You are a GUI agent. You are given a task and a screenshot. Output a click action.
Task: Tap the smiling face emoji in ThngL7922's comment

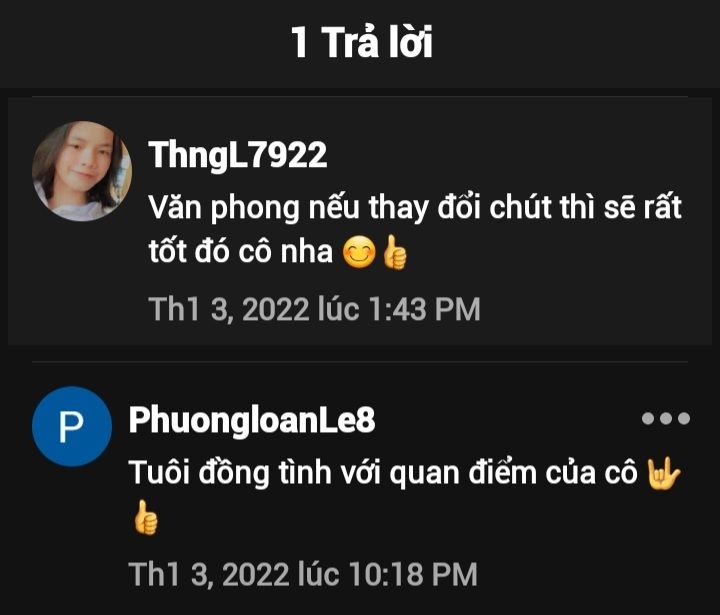pos(359,252)
